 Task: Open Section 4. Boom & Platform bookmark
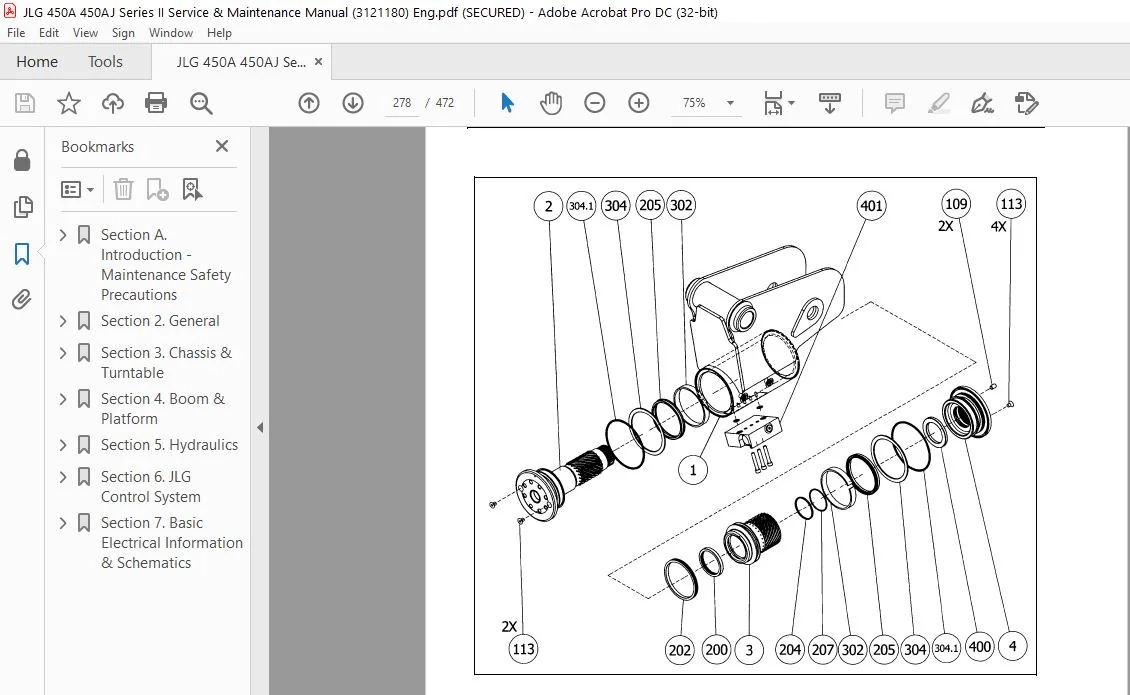[x=163, y=409]
